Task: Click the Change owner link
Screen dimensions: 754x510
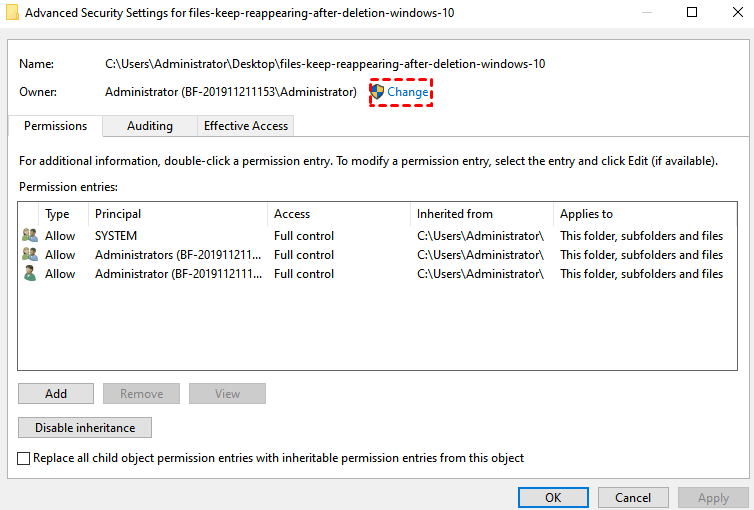Action: (x=408, y=92)
